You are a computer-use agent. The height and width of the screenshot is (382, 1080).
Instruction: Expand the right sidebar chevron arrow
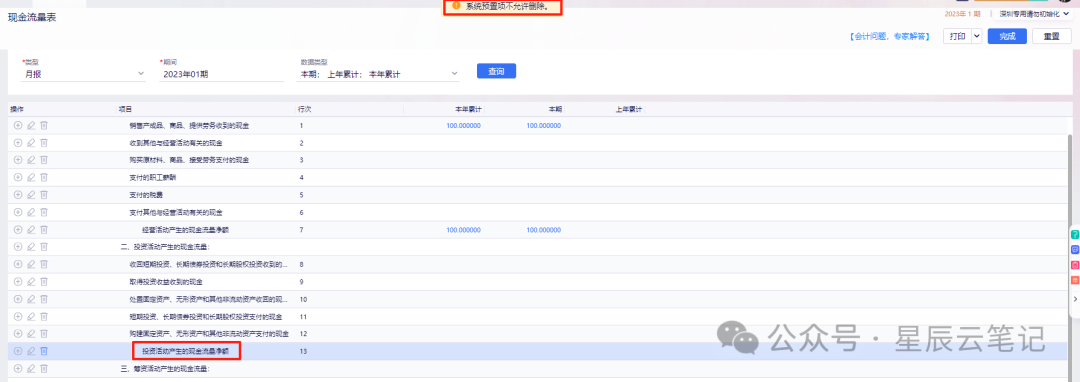click(1075, 299)
